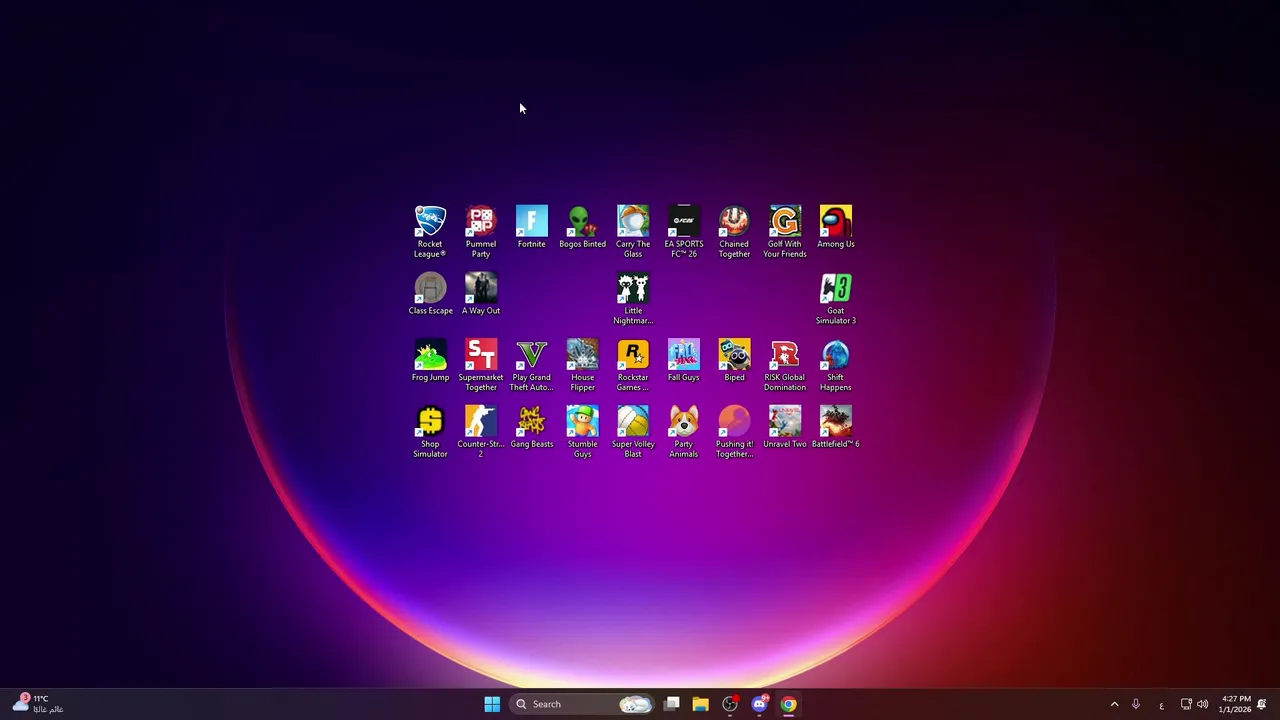Screen dimensions: 1280x720
Task: Click the Chained Together desktop icon
Action: pyautogui.click(x=734, y=232)
